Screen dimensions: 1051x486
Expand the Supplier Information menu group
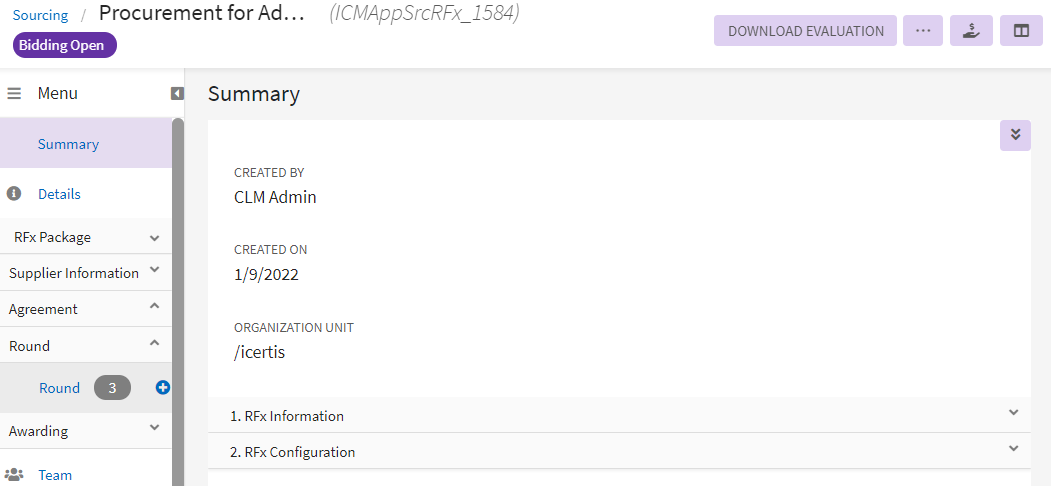coord(154,272)
